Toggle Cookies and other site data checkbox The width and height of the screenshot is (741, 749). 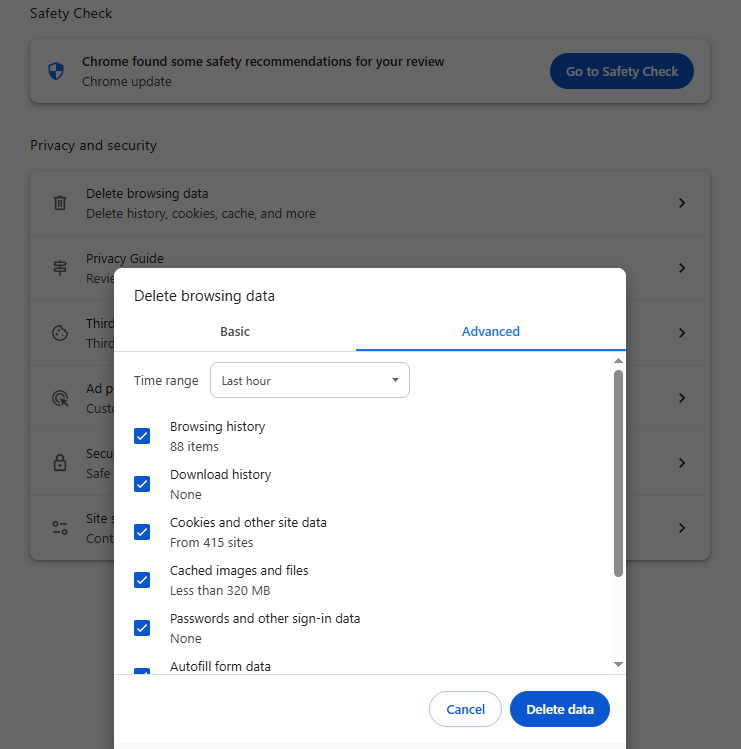click(x=142, y=532)
